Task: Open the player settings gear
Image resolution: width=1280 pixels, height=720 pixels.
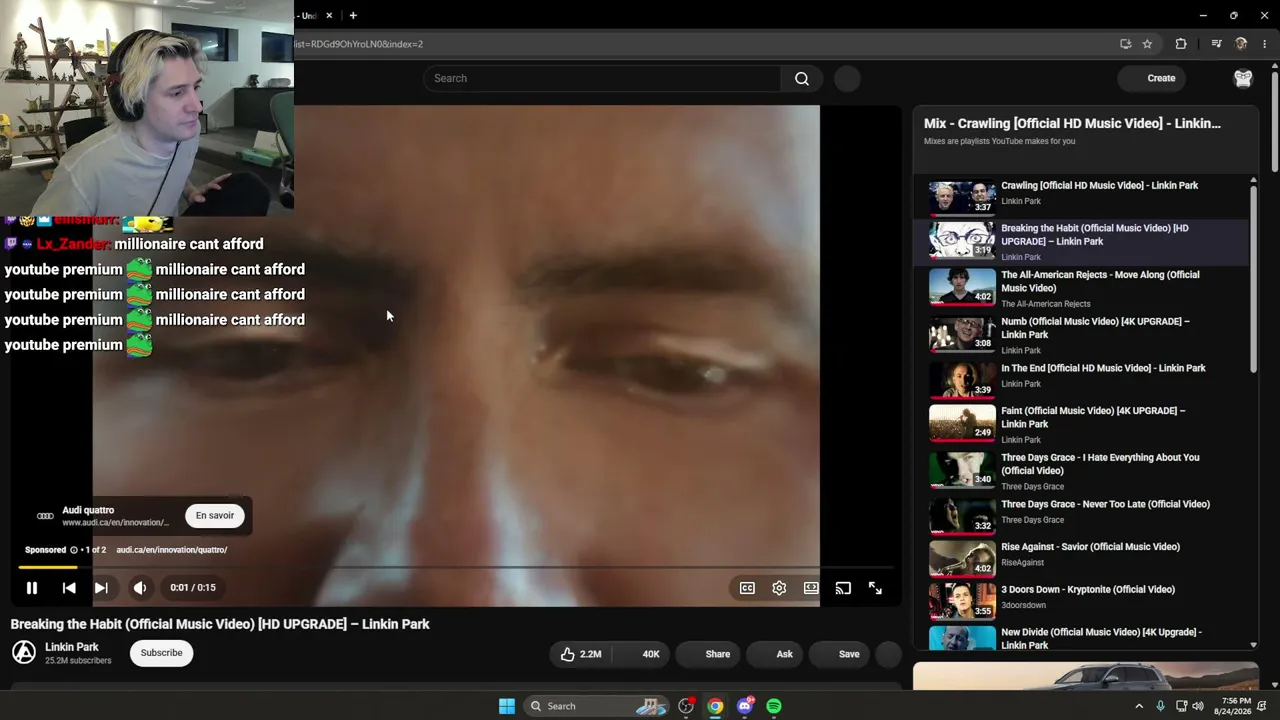Action: click(x=779, y=588)
